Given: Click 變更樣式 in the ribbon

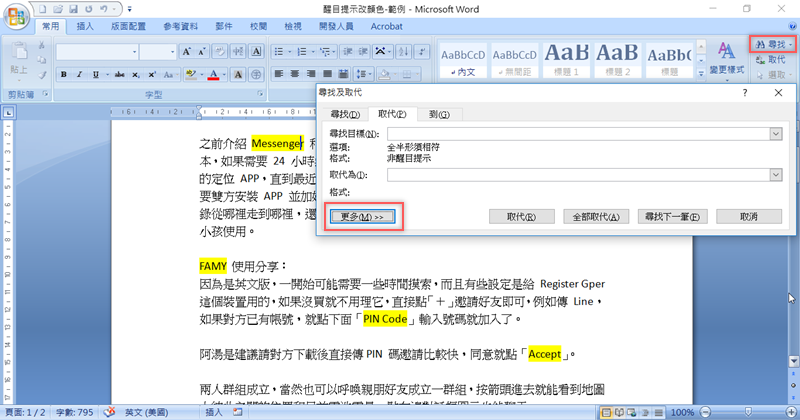Looking at the screenshot, I should [x=727, y=60].
